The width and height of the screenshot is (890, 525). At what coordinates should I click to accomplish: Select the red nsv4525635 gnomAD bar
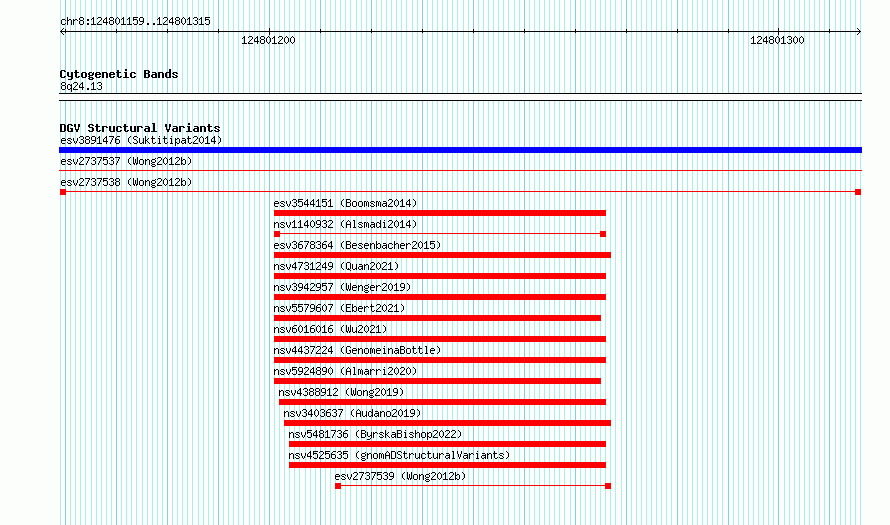[x=447, y=465]
